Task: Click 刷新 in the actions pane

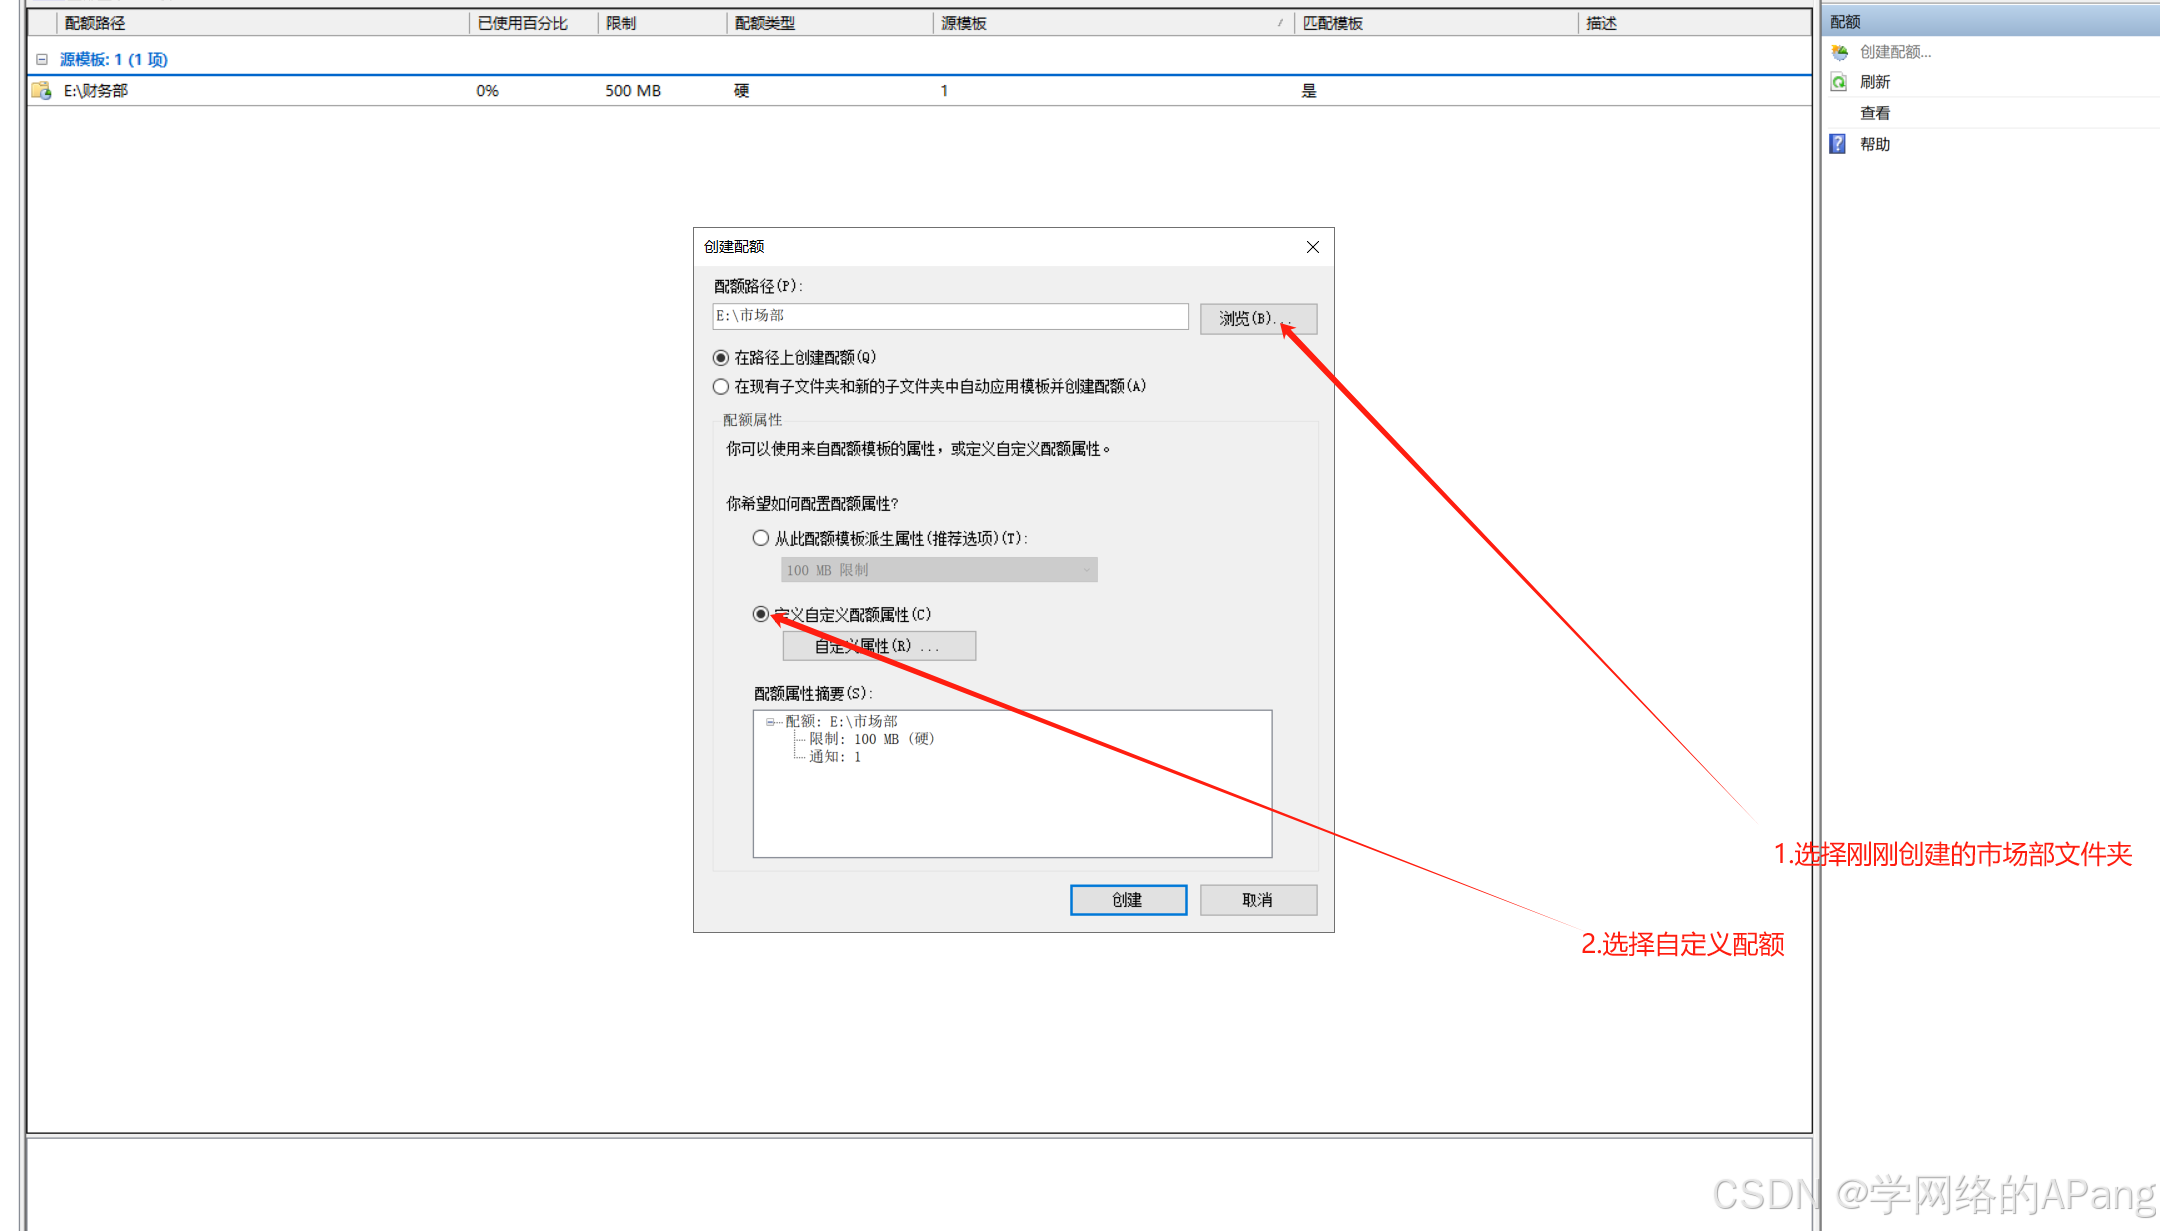Action: tap(1875, 82)
